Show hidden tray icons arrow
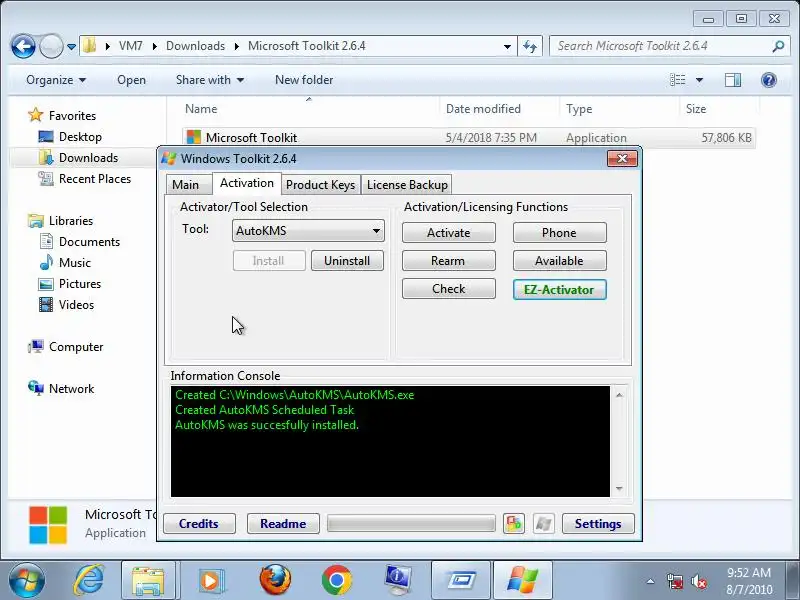This screenshot has width=800, height=600. (x=651, y=581)
